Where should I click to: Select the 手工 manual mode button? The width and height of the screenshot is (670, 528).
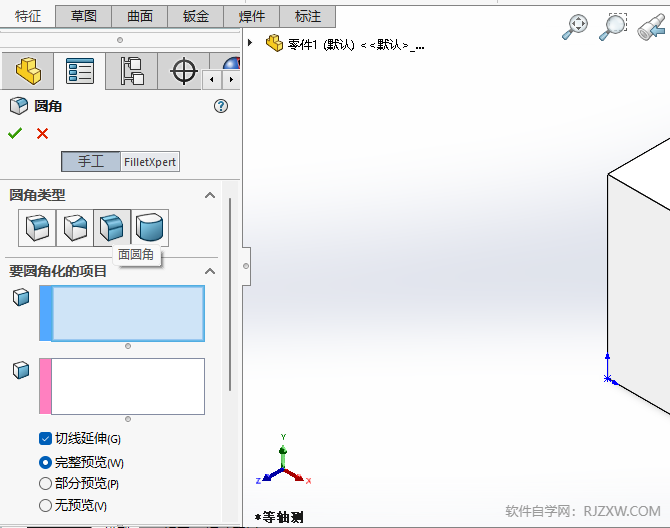click(91, 161)
